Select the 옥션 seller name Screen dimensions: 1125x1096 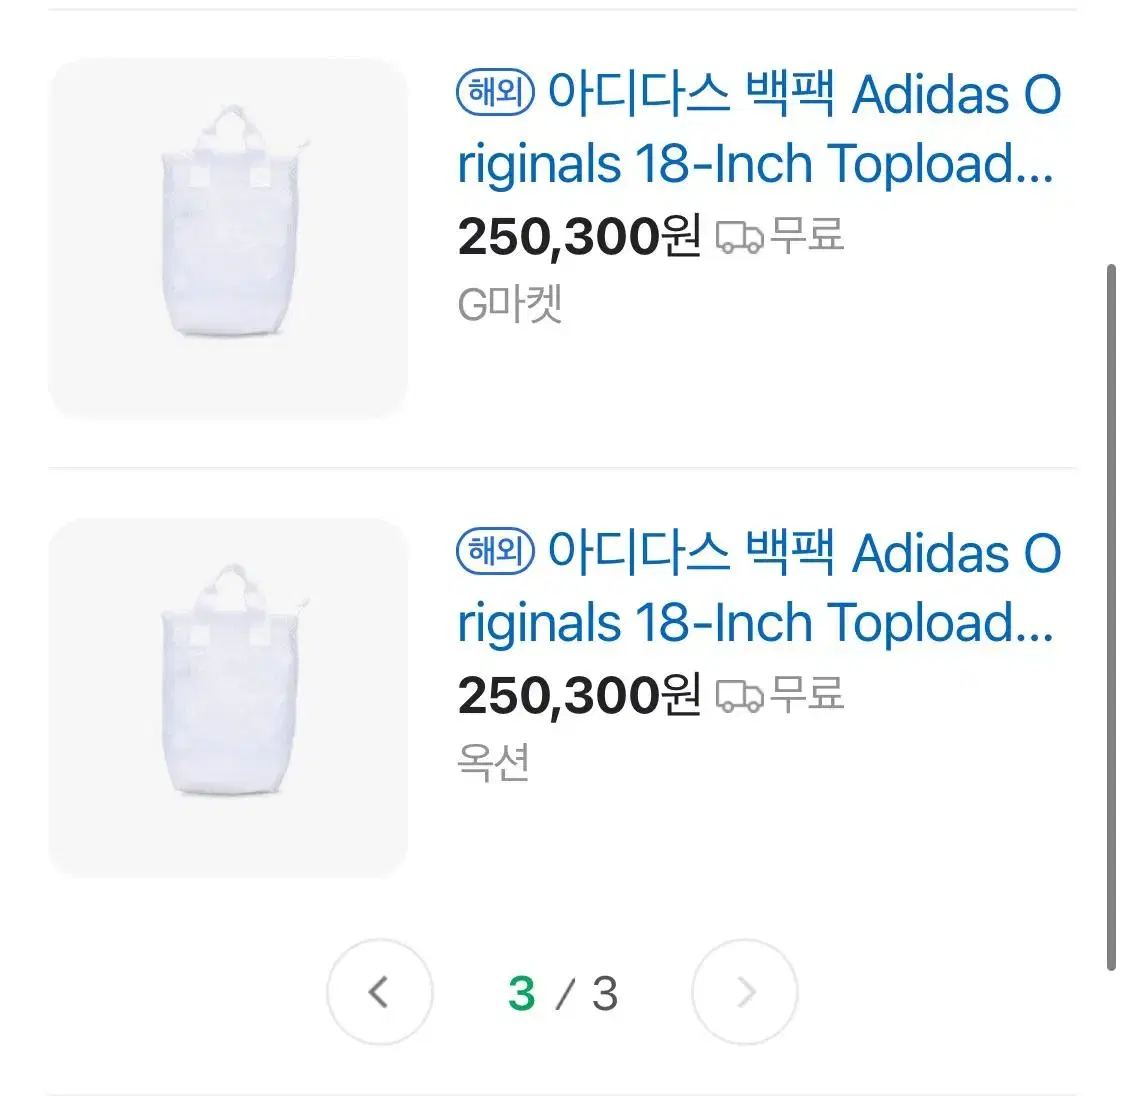(x=493, y=762)
